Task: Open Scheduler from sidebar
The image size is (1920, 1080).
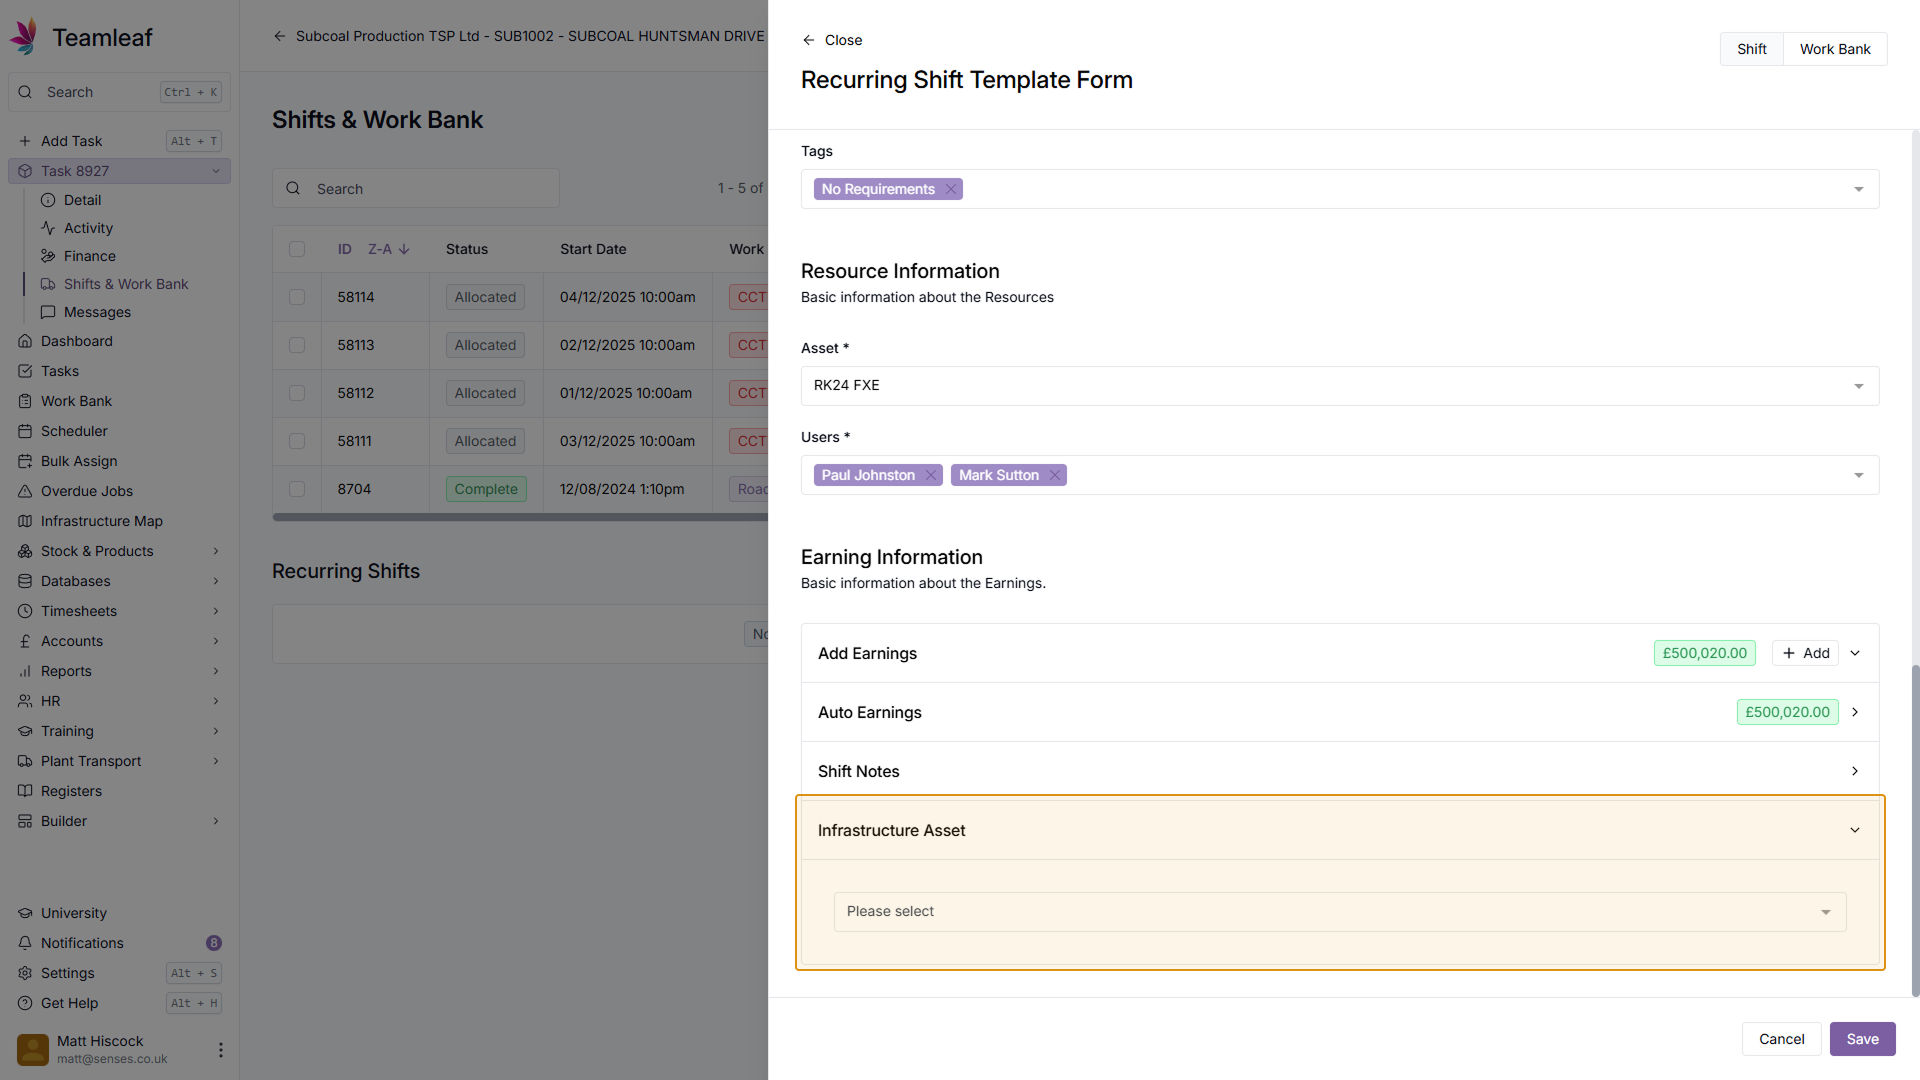Action: (74, 431)
